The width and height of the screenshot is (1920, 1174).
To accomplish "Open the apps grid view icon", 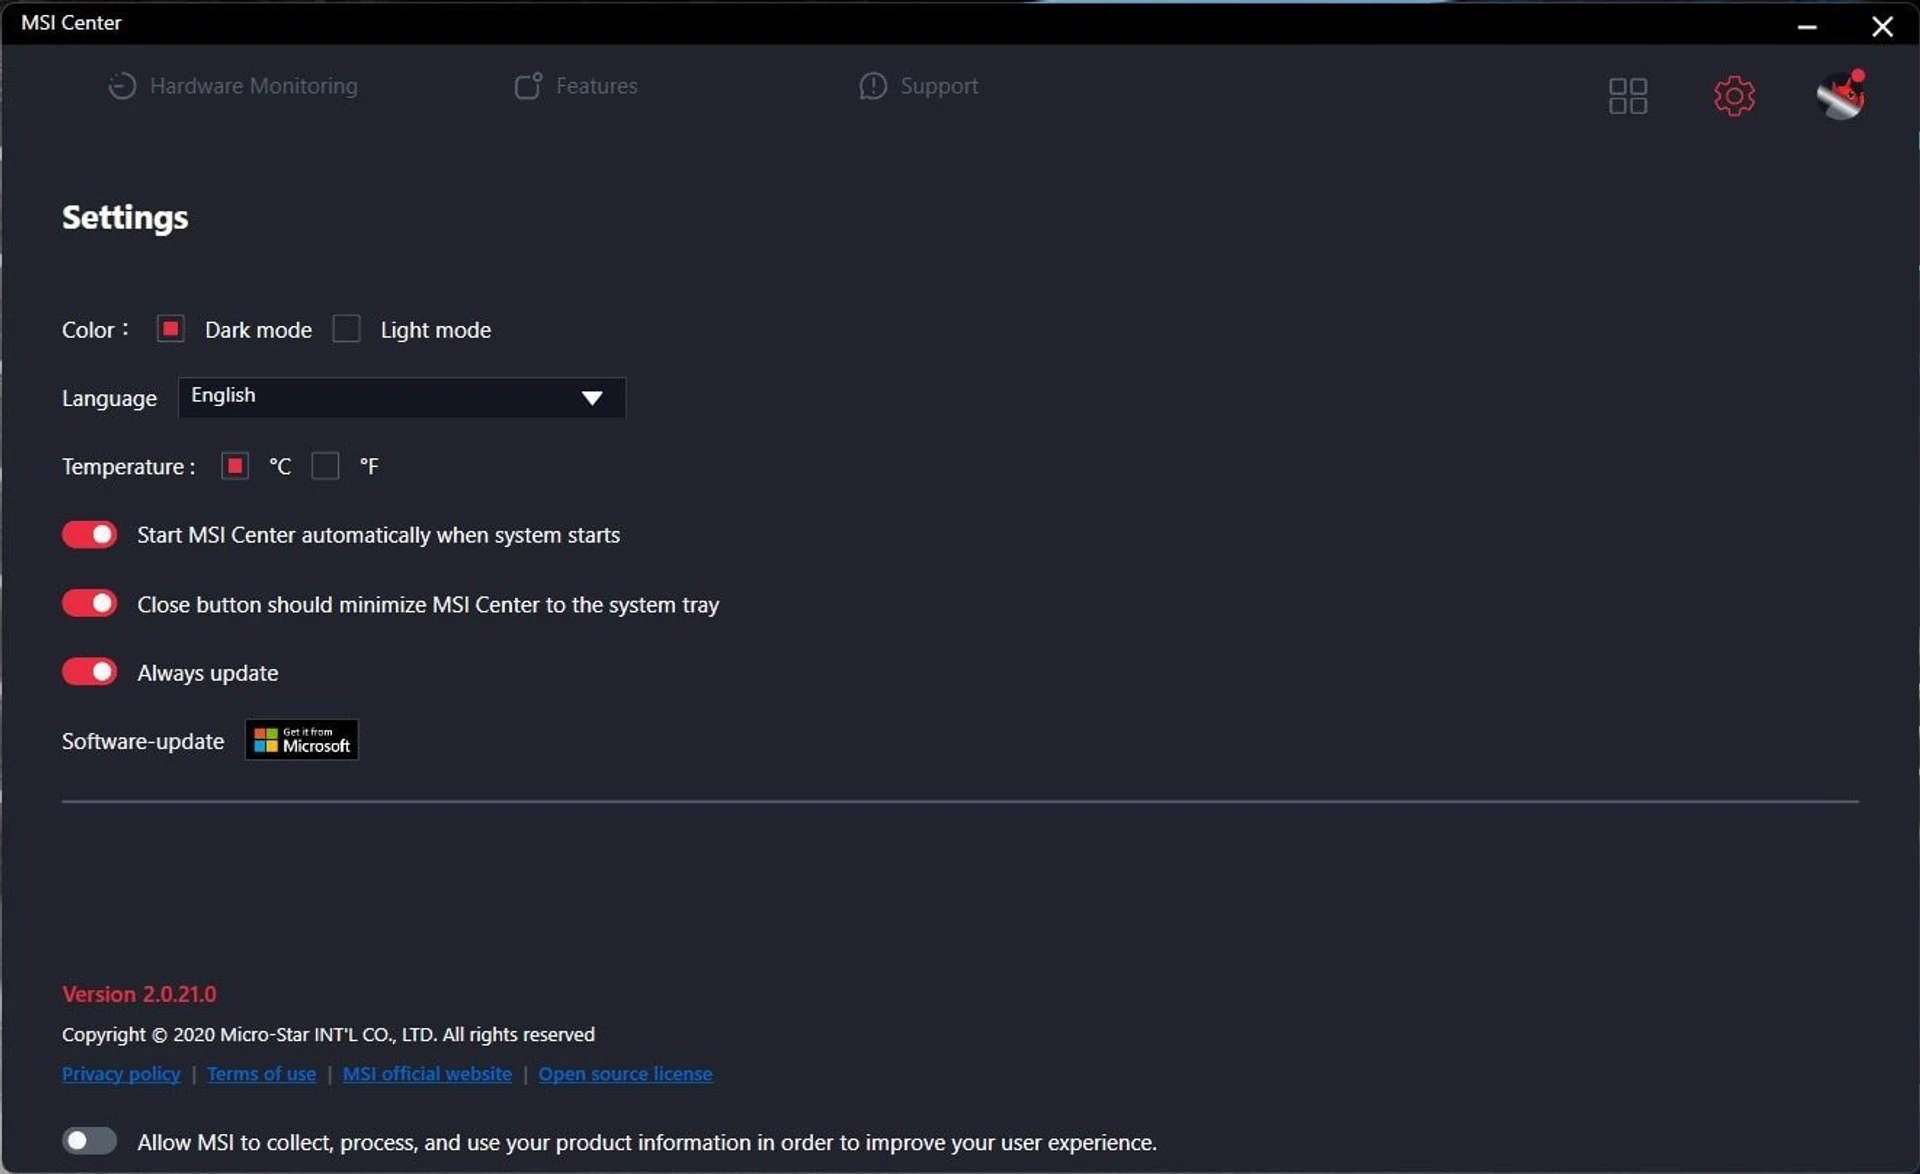I will 1627,96.
